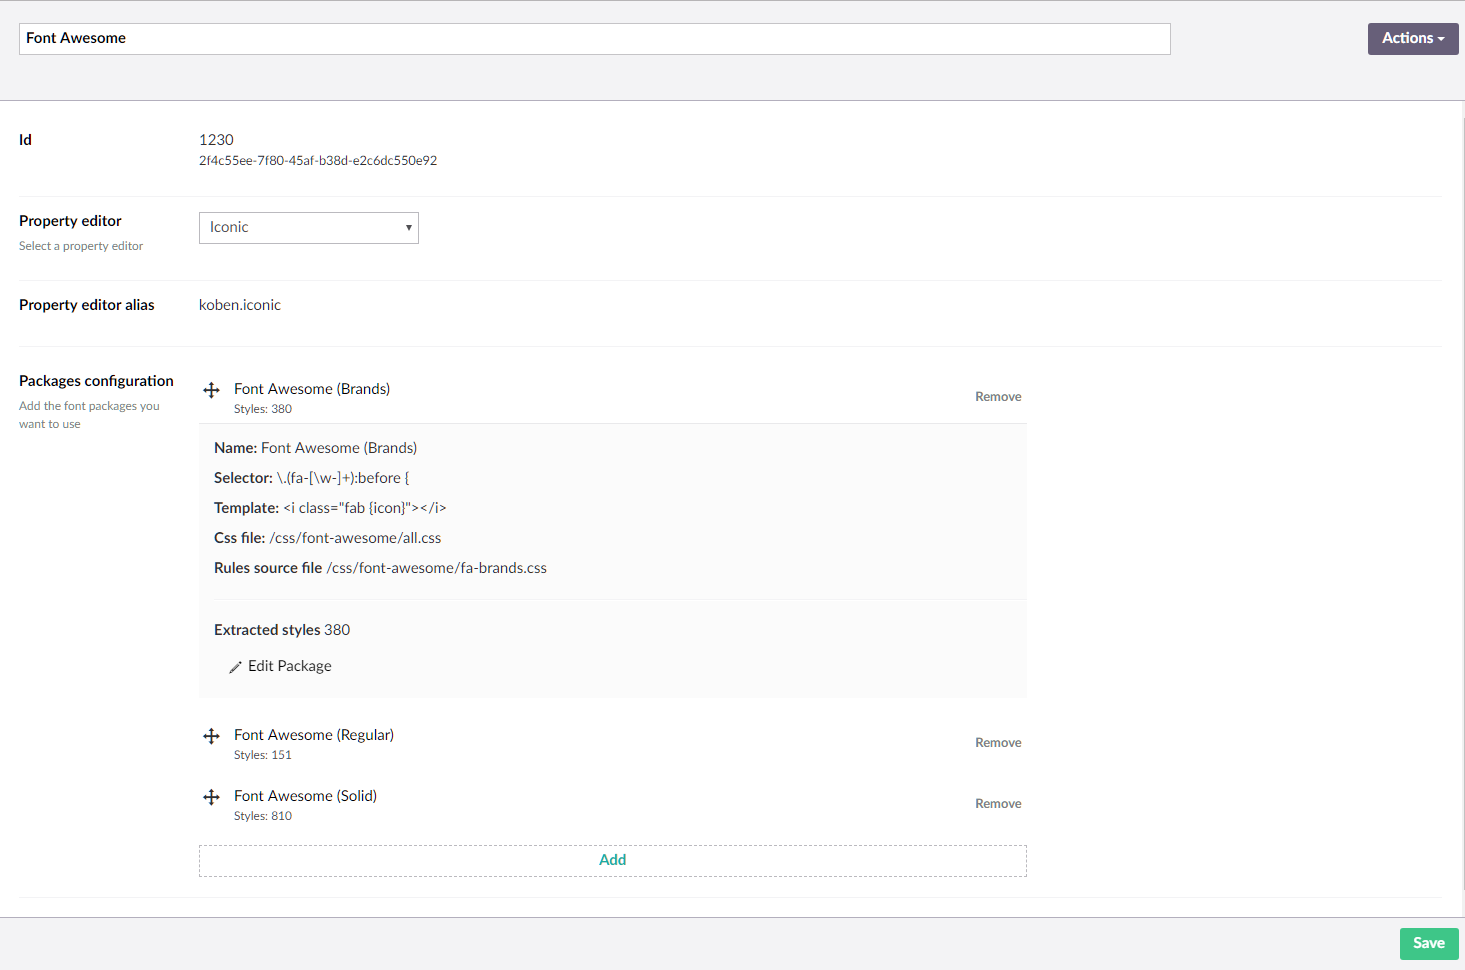1465x970 pixels.
Task: Click Extracted styles 380 text
Action: (282, 630)
